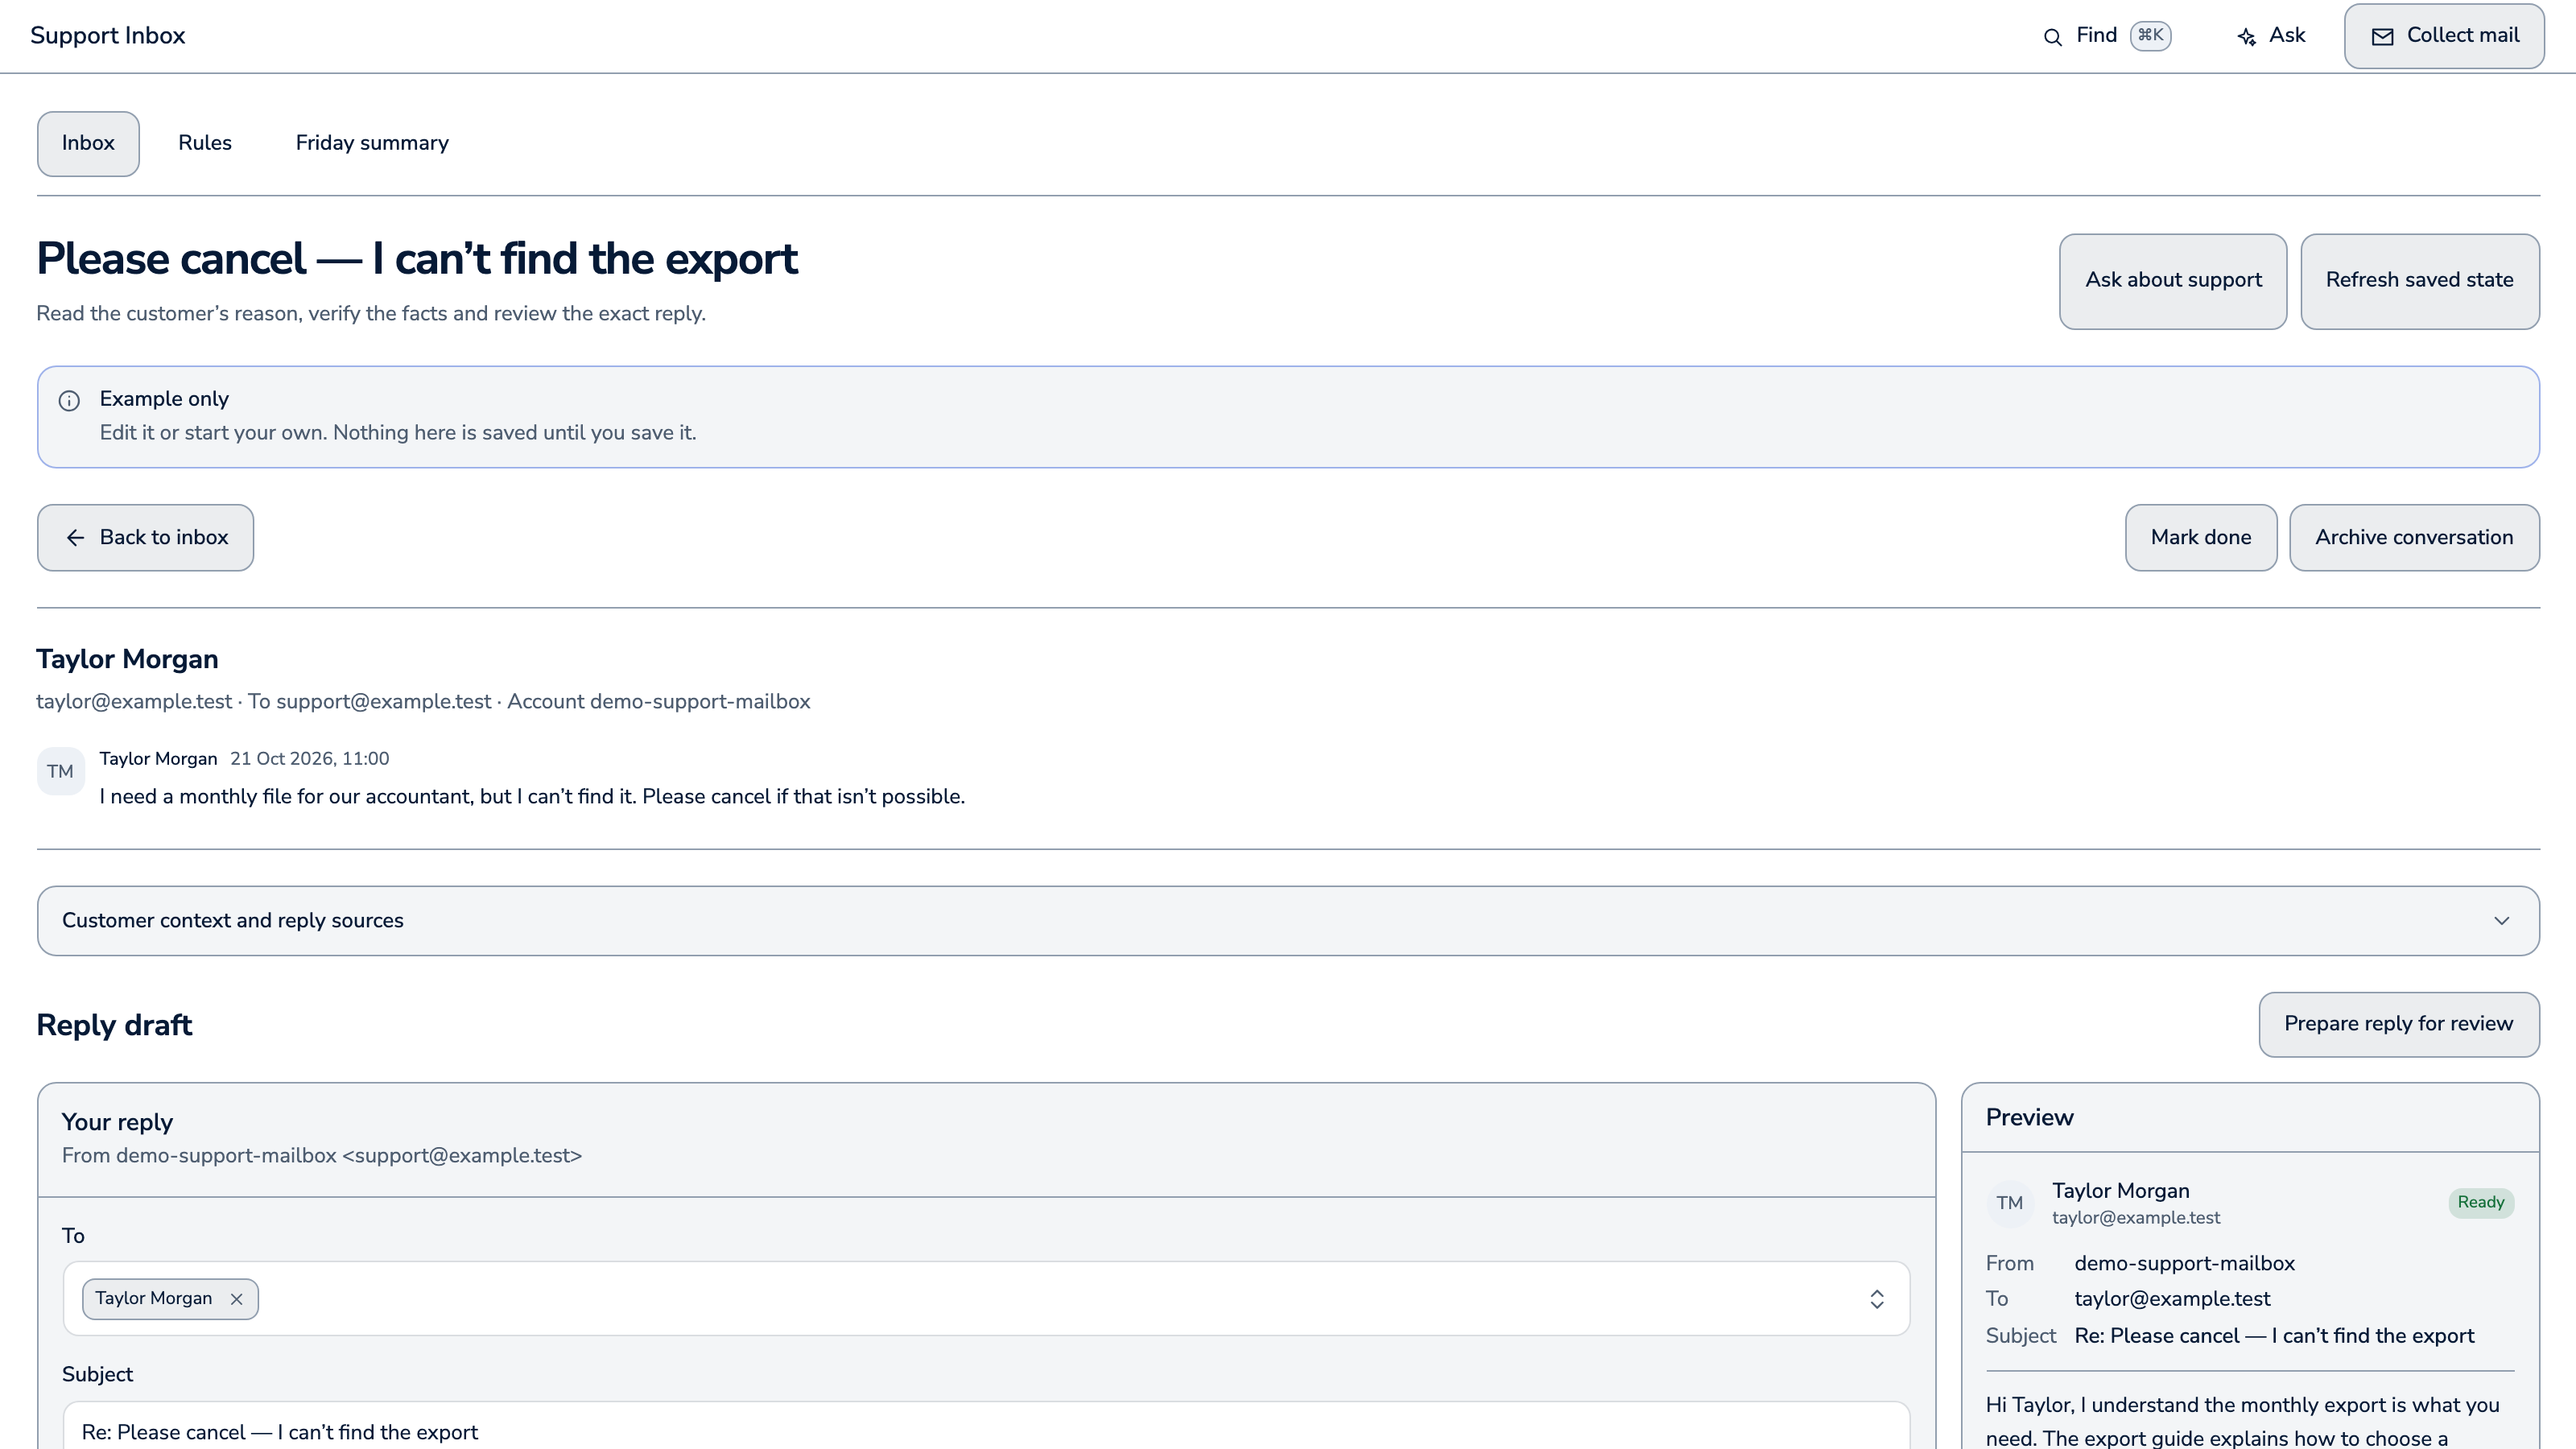Image resolution: width=2576 pixels, height=1449 pixels.
Task: Click Prepare reply for review
Action: (2398, 1024)
